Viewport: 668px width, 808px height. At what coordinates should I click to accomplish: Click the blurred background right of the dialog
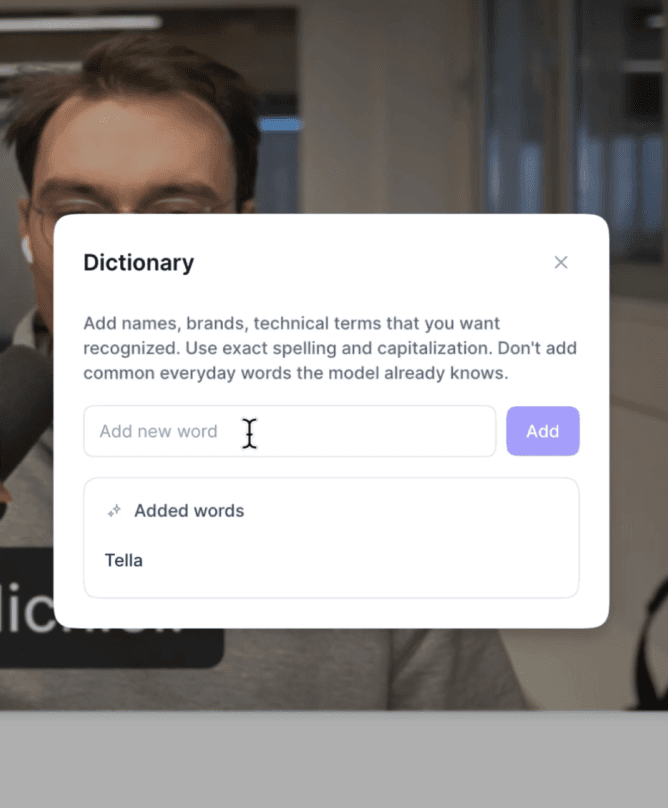(639, 412)
